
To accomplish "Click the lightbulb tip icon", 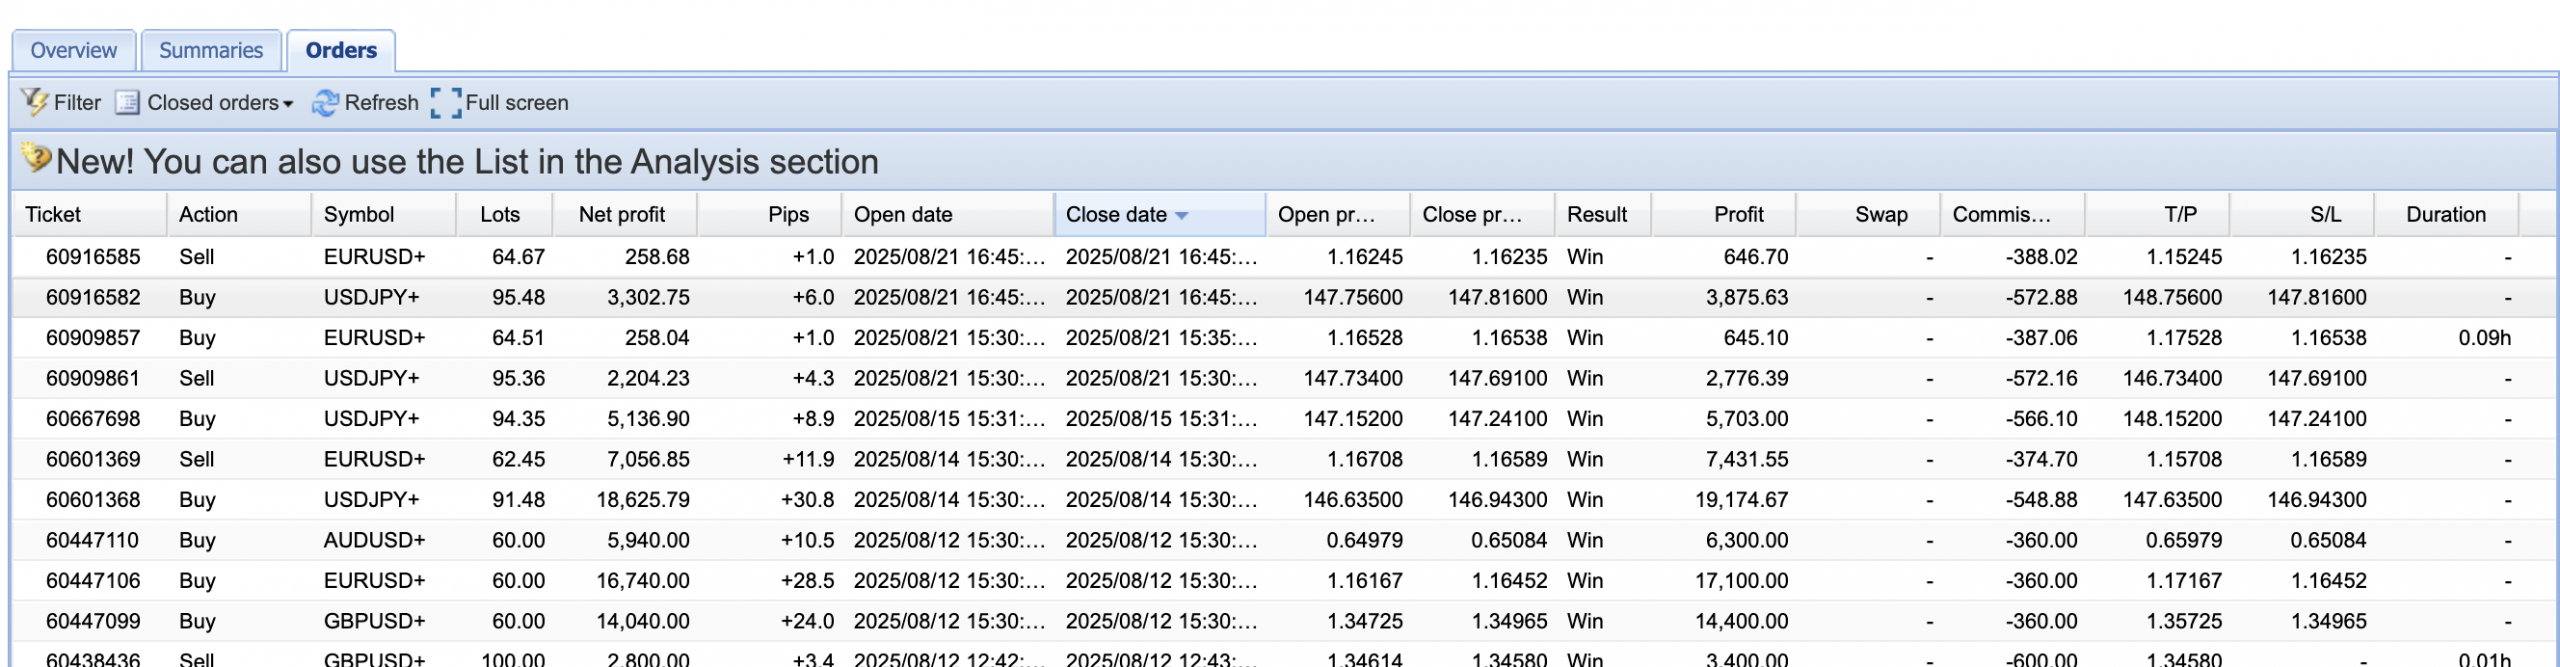I will [x=37, y=158].
